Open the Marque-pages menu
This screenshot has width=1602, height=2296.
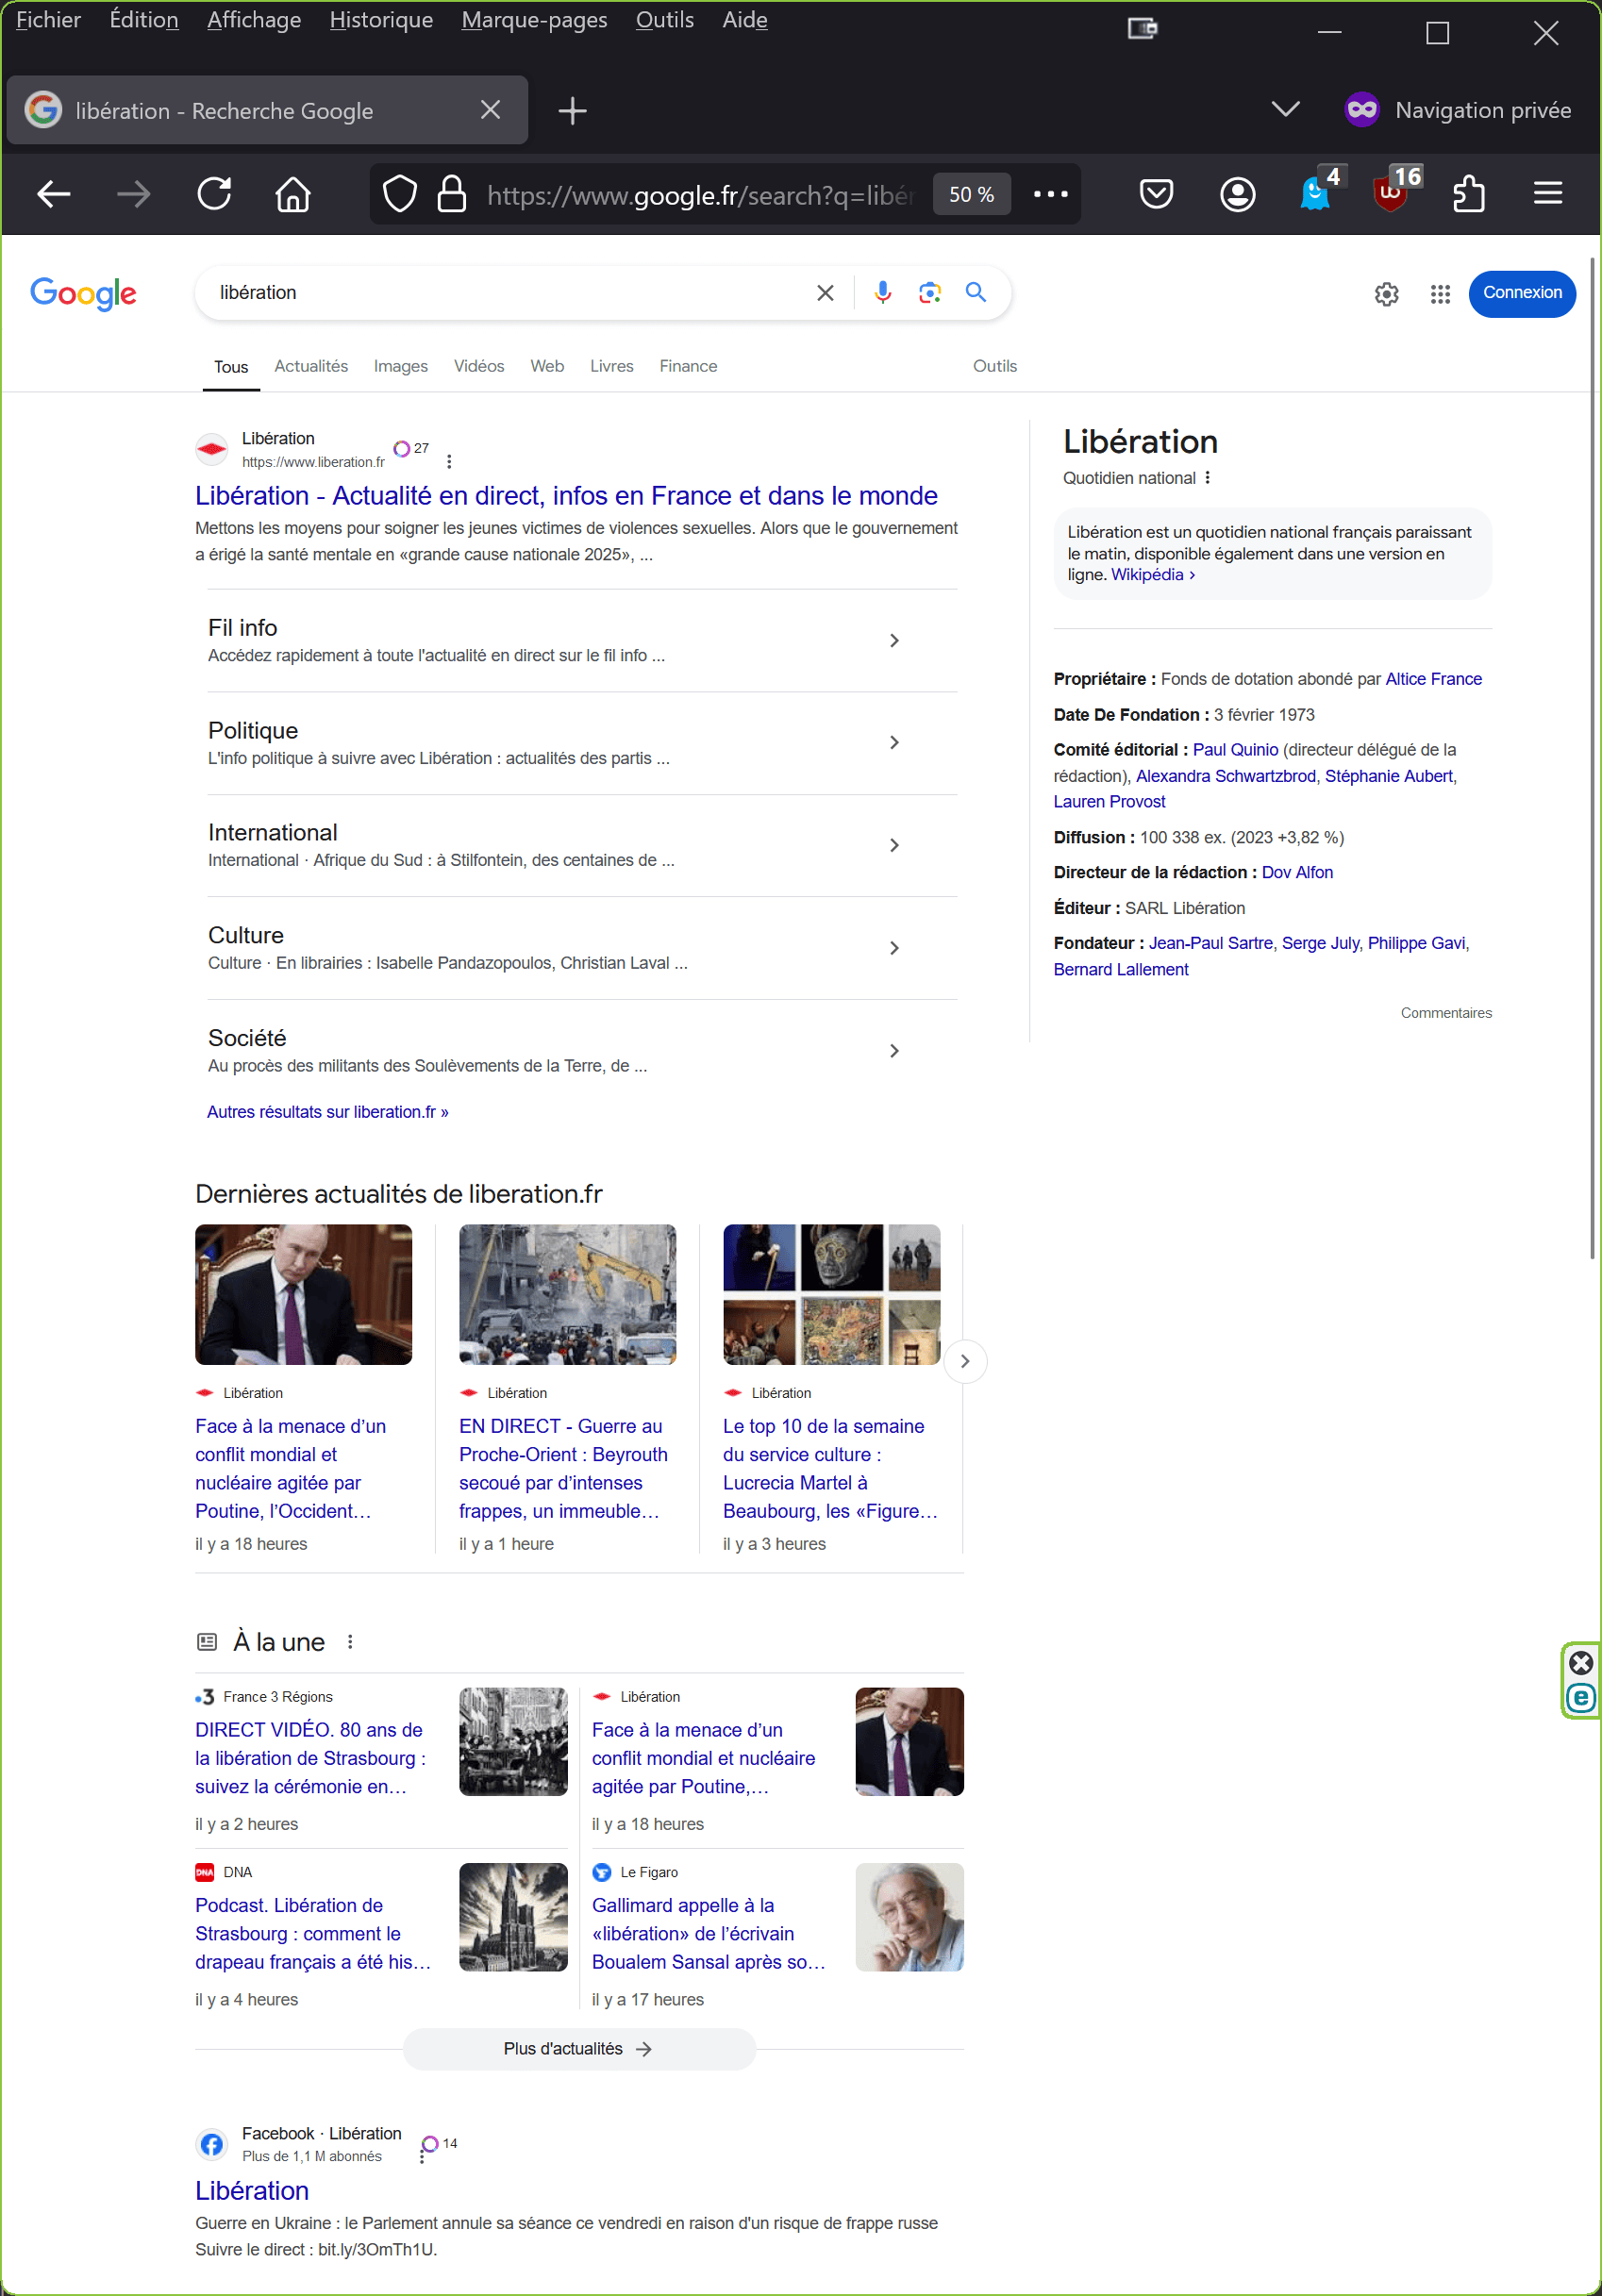coord(534,20)
